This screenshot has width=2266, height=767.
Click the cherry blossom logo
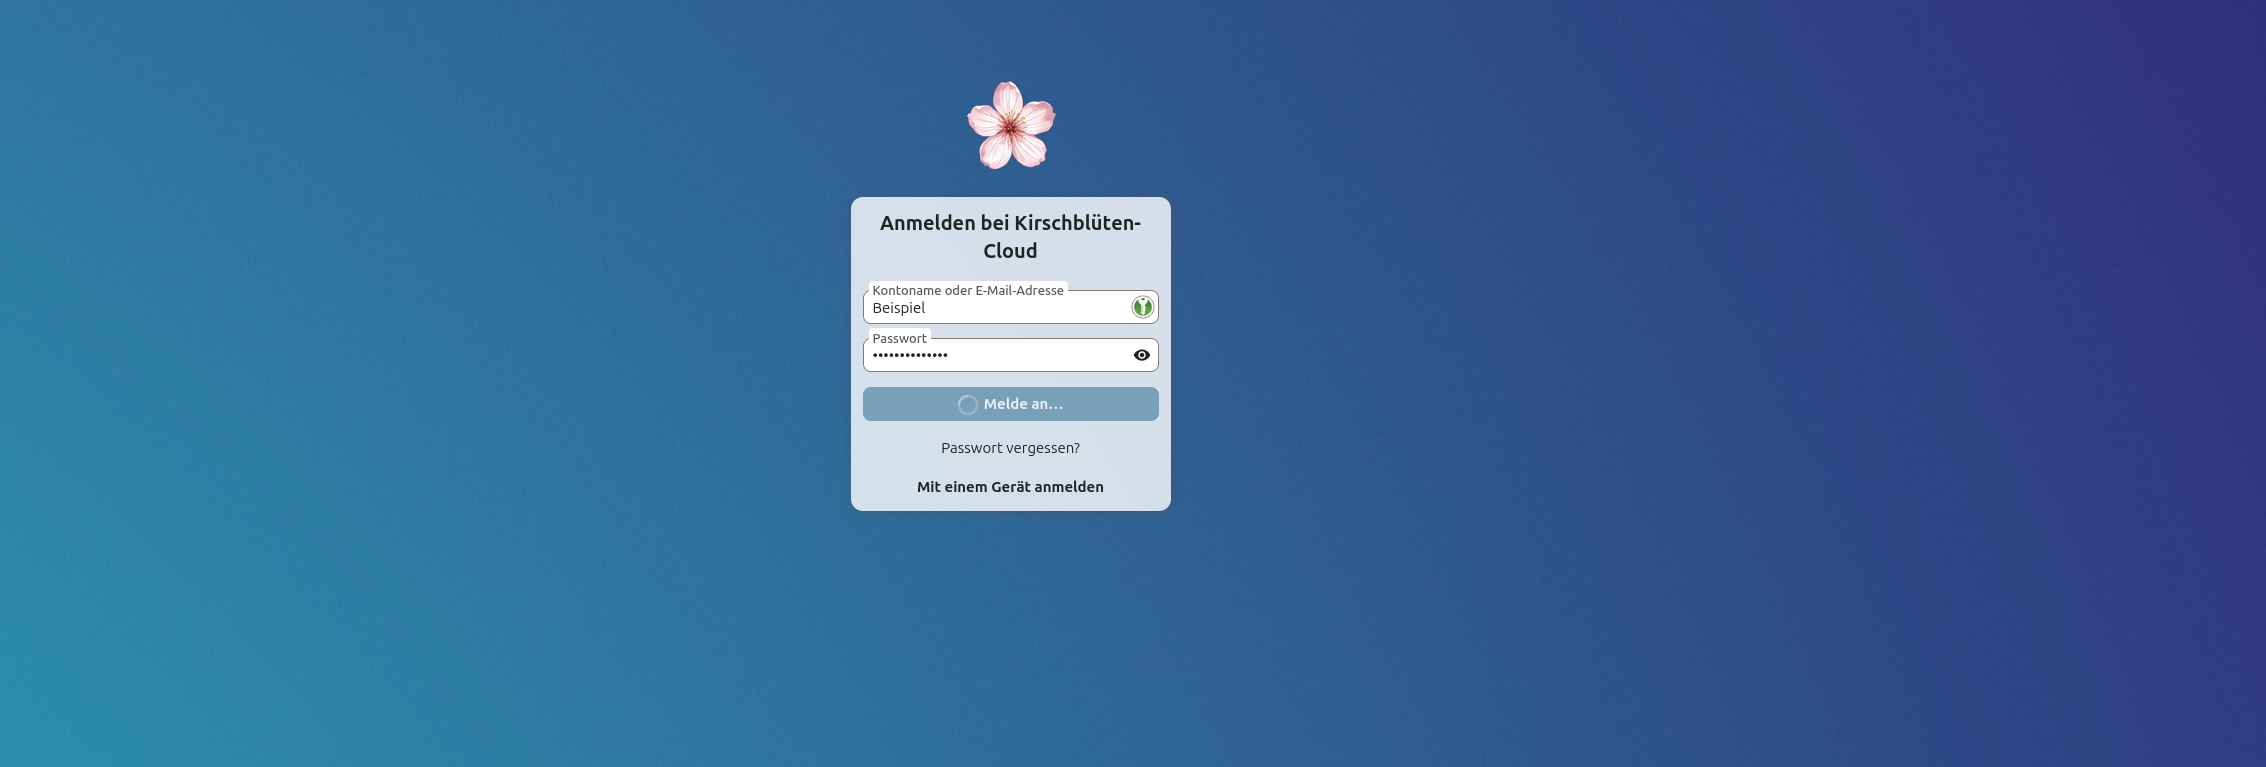[x=1010, y=125]
